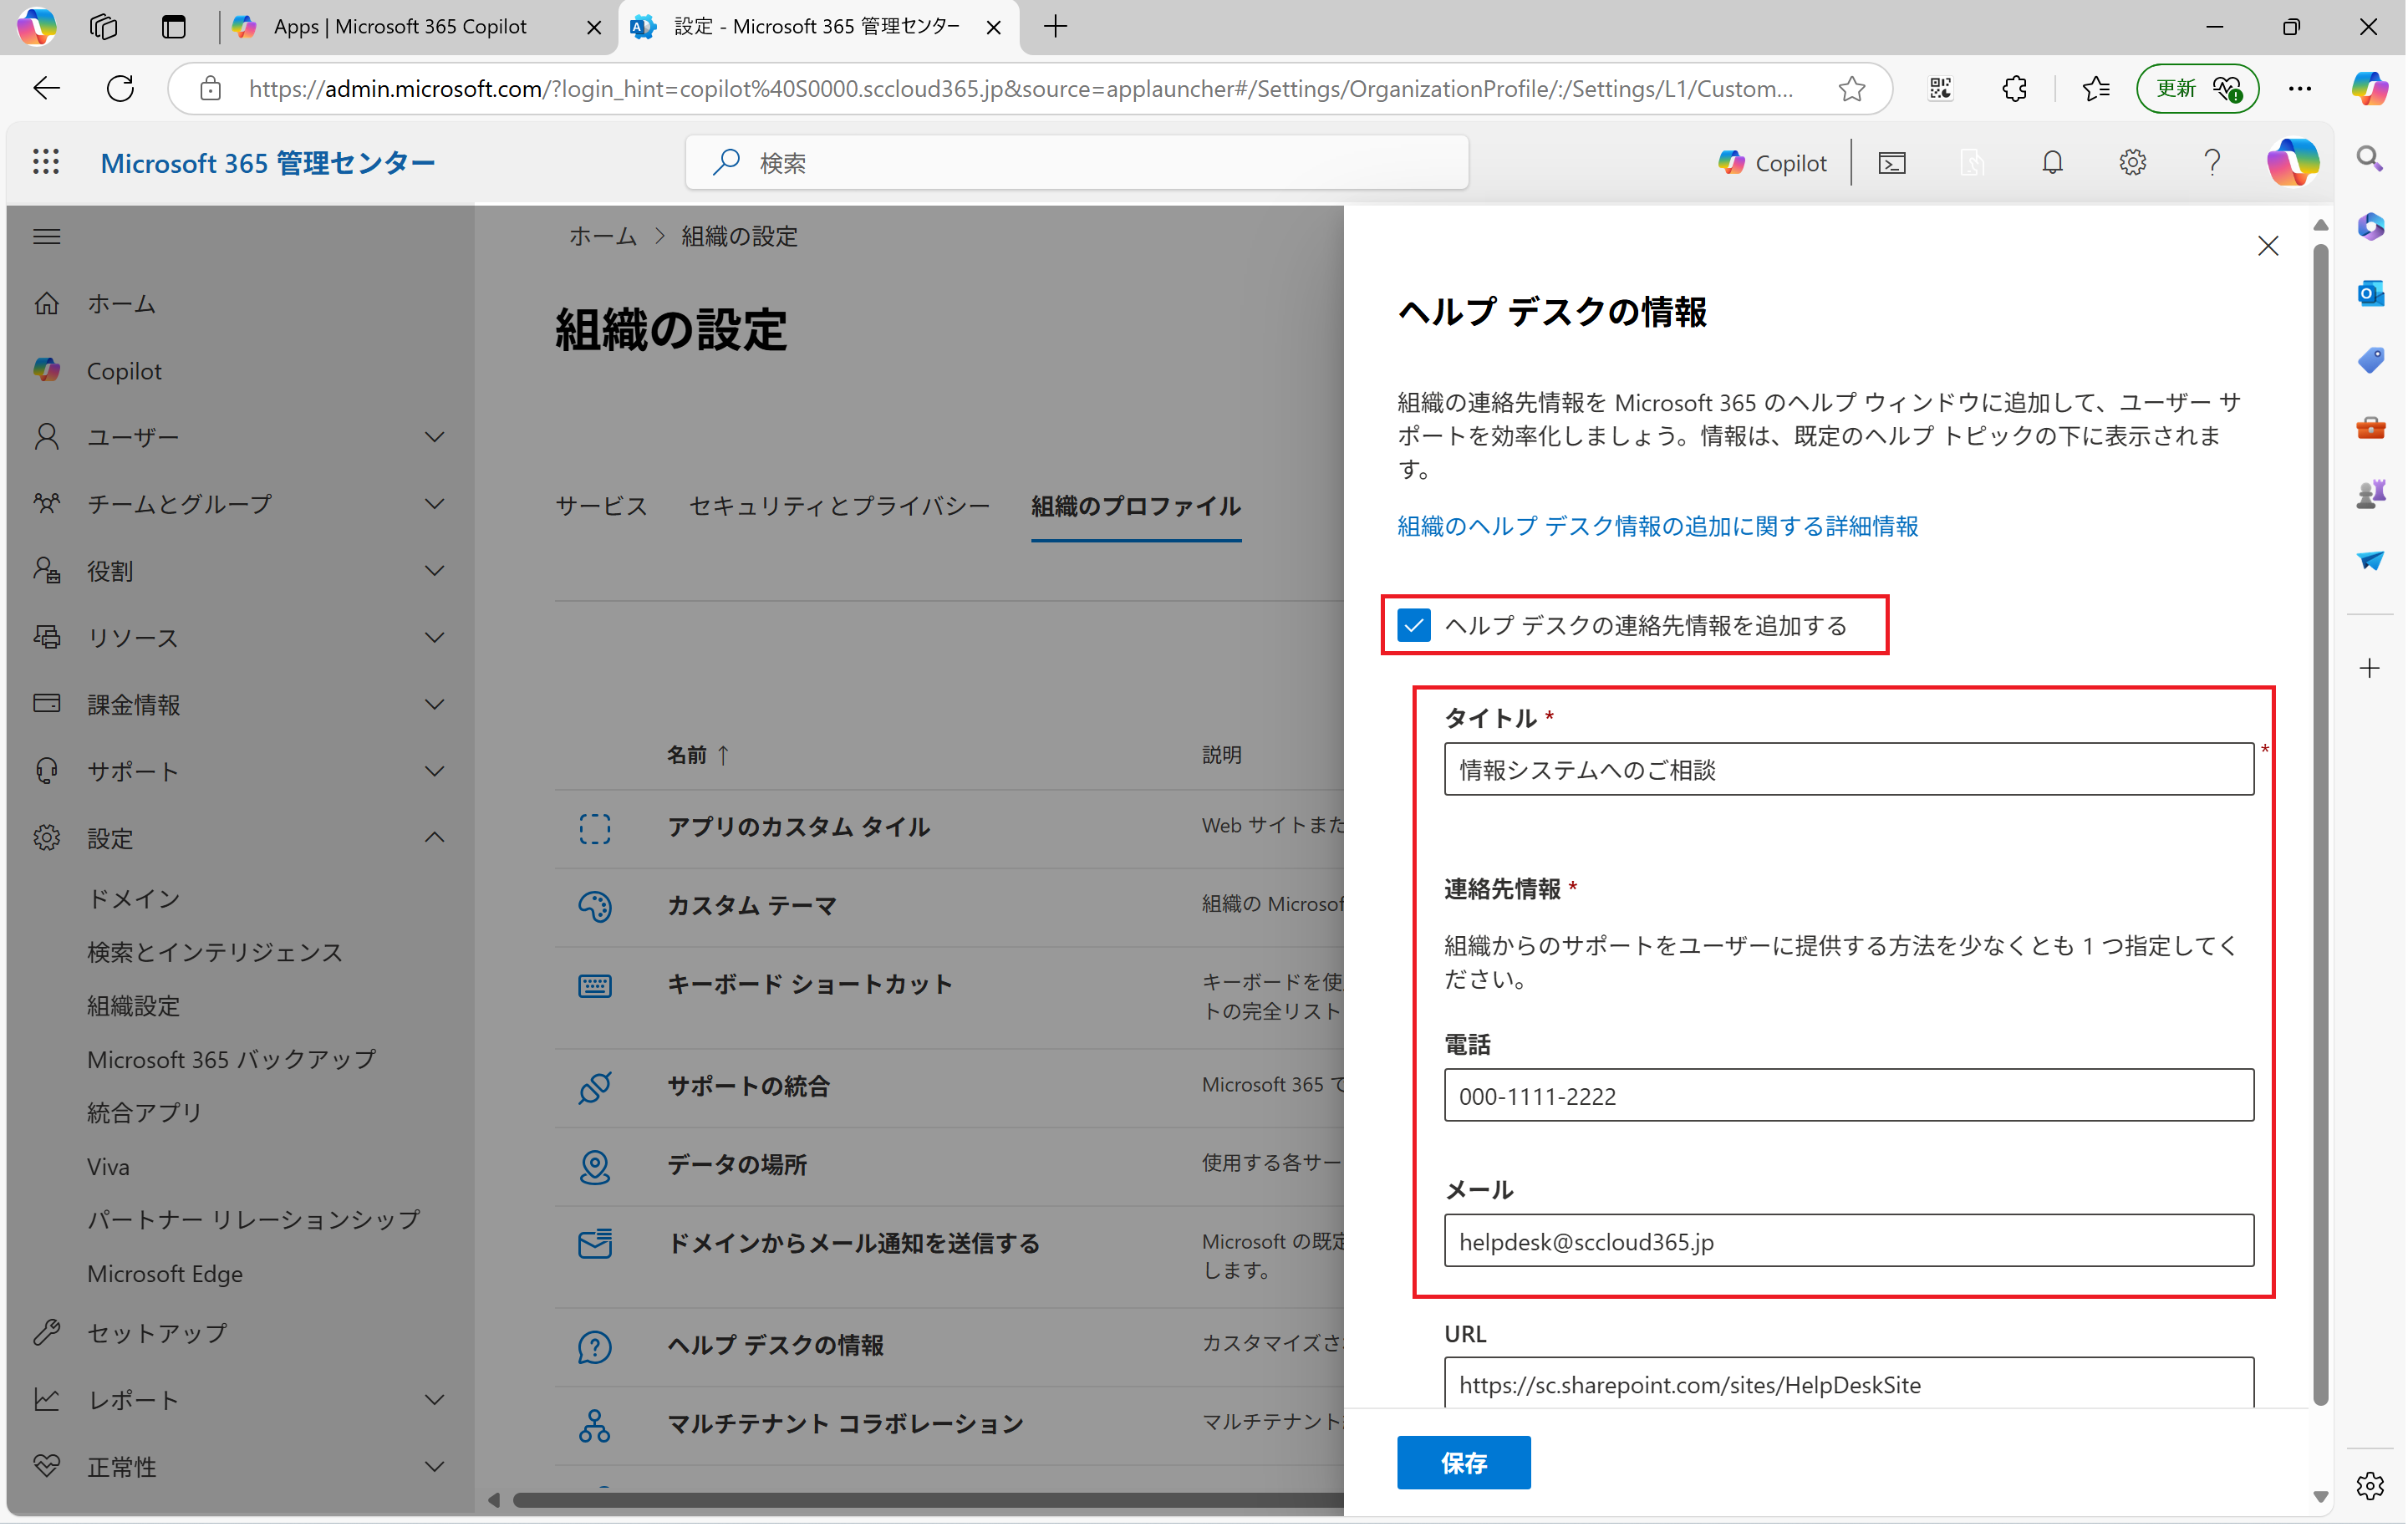Open the app launcher waffle icon

tap(46, 162)
